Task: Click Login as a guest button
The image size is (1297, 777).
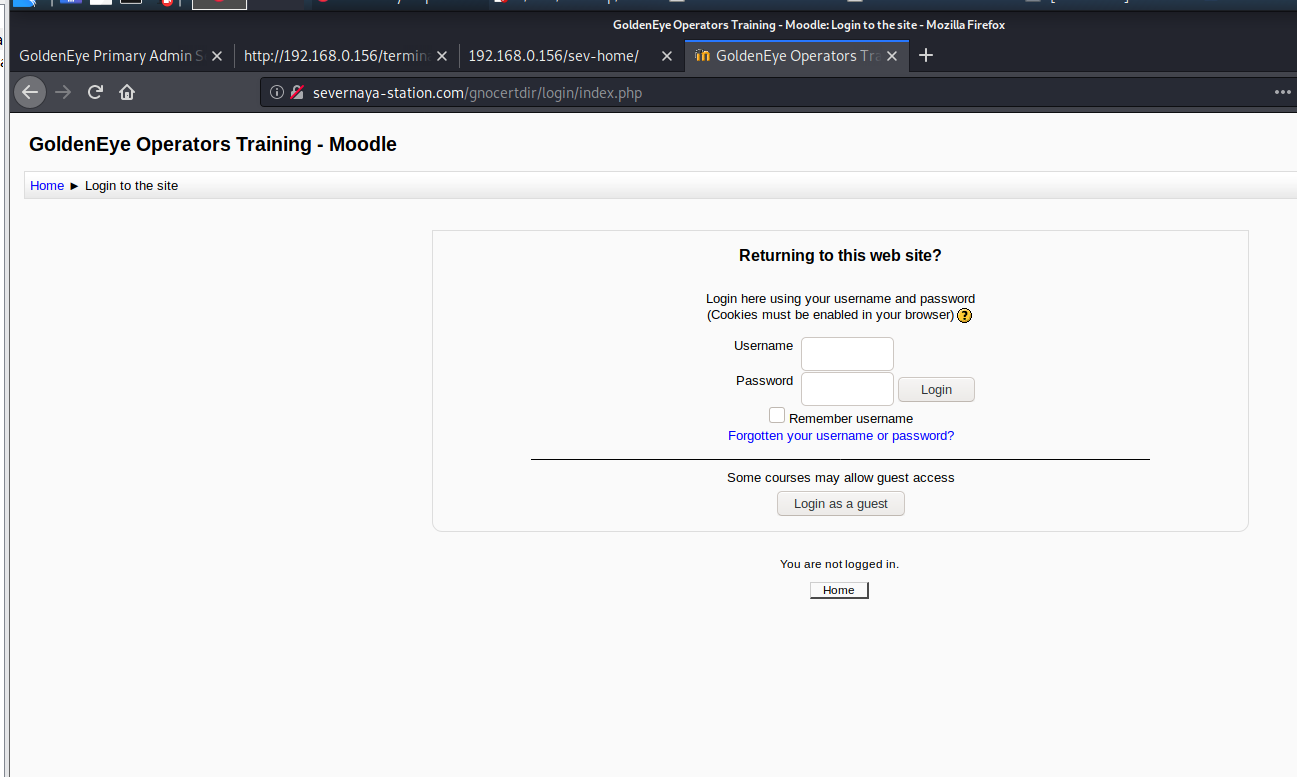Action: coord(841,503)
